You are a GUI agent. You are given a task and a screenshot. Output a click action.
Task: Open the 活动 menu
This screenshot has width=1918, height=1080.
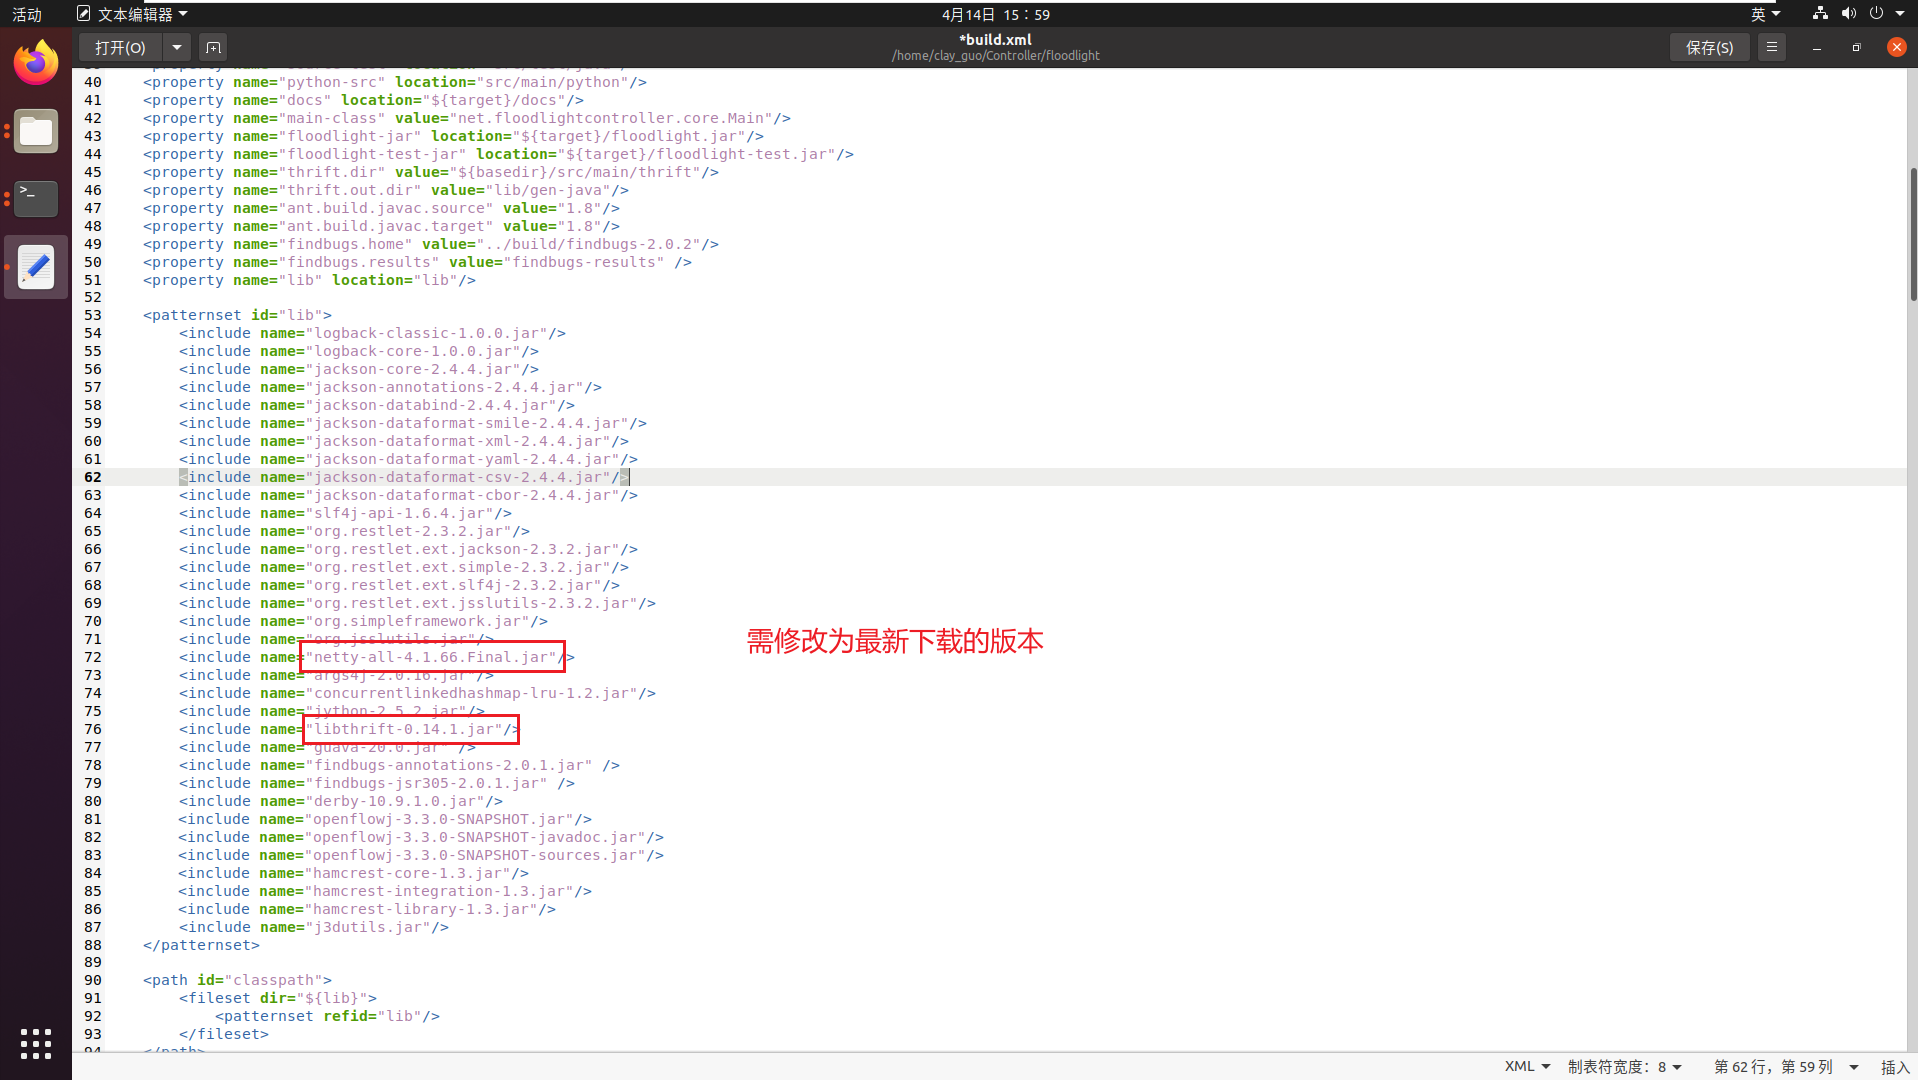(25, 14)
